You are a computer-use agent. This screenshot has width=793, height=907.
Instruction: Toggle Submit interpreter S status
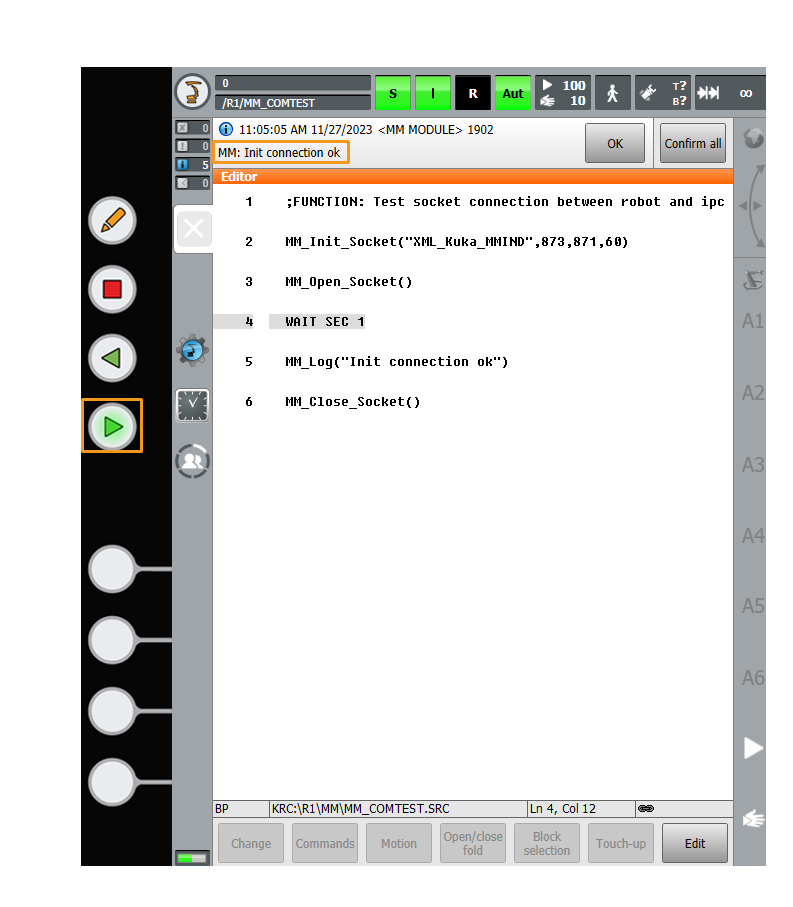point(393,93)
